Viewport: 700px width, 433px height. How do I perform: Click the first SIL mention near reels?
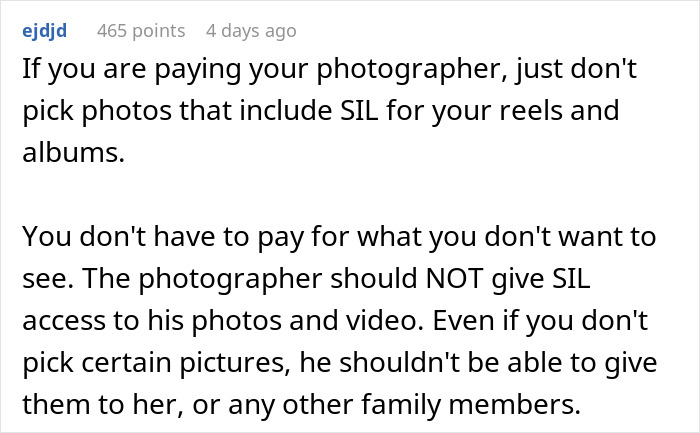coord(358,110)
